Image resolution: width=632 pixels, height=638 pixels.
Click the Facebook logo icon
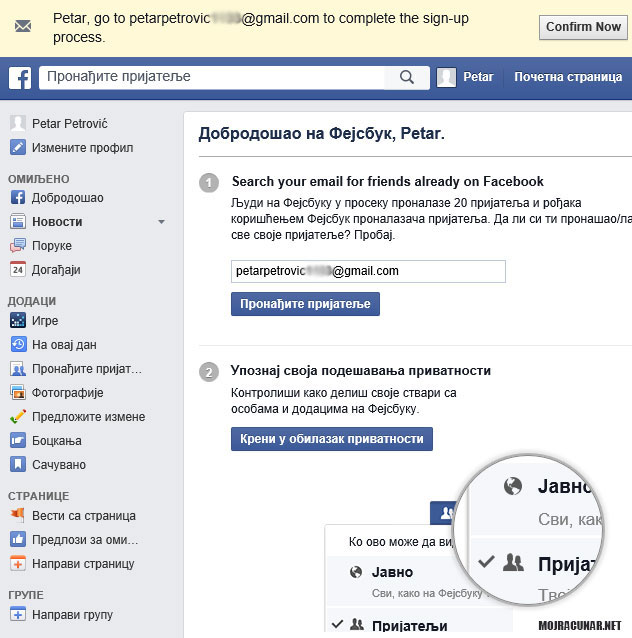20,78
